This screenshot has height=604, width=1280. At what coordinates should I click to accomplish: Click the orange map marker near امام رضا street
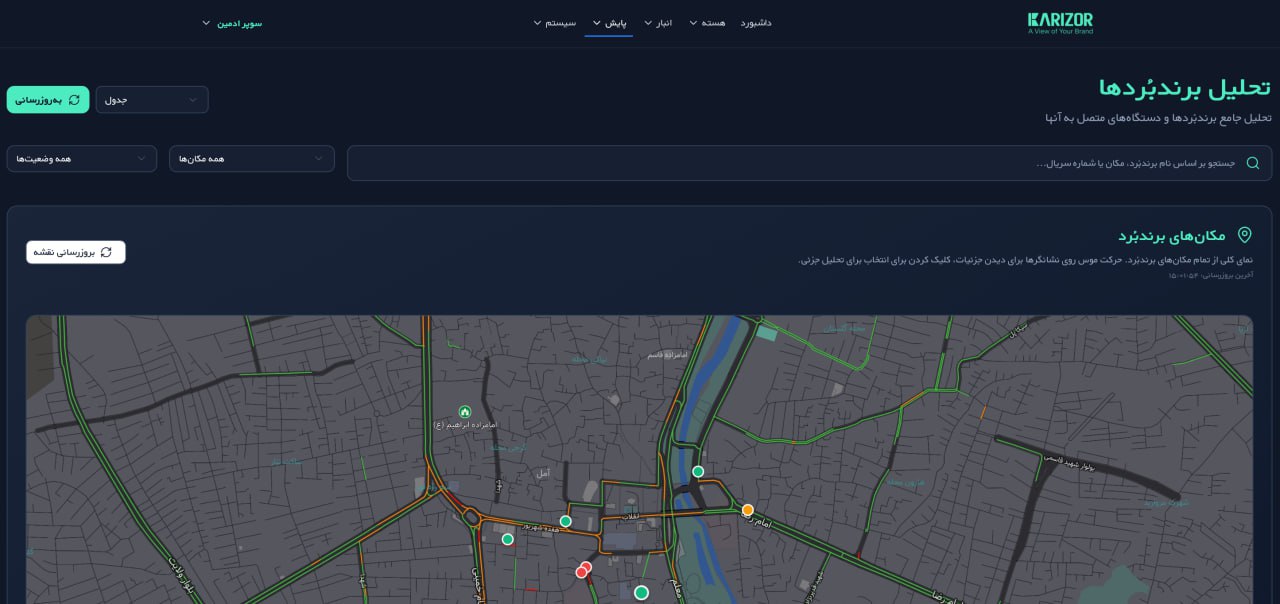click(x=747, y=510)
